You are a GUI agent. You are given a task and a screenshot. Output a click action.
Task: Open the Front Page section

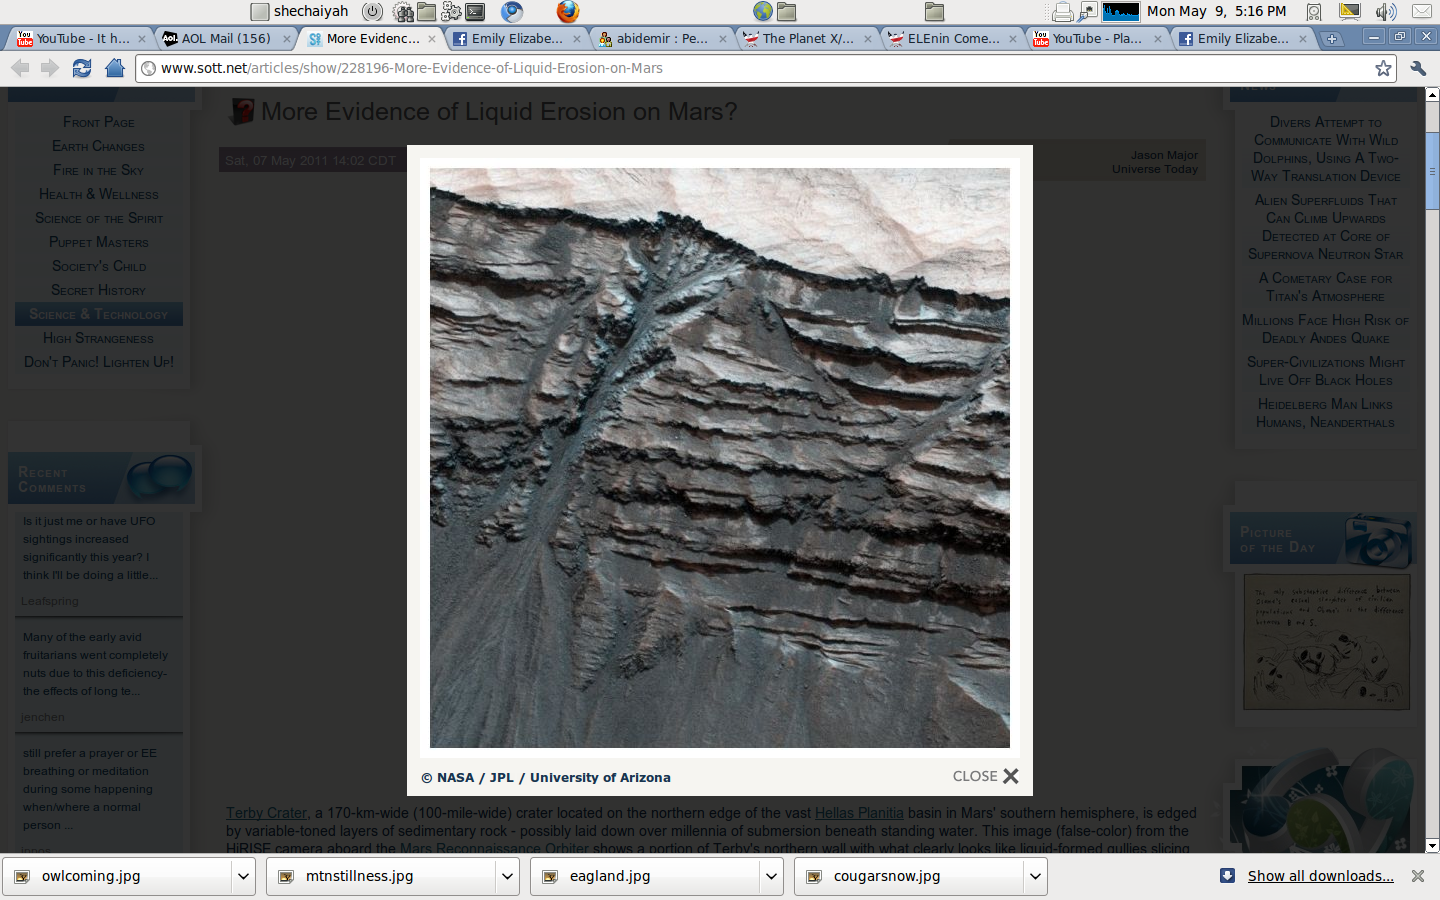(x=99, y=122)
